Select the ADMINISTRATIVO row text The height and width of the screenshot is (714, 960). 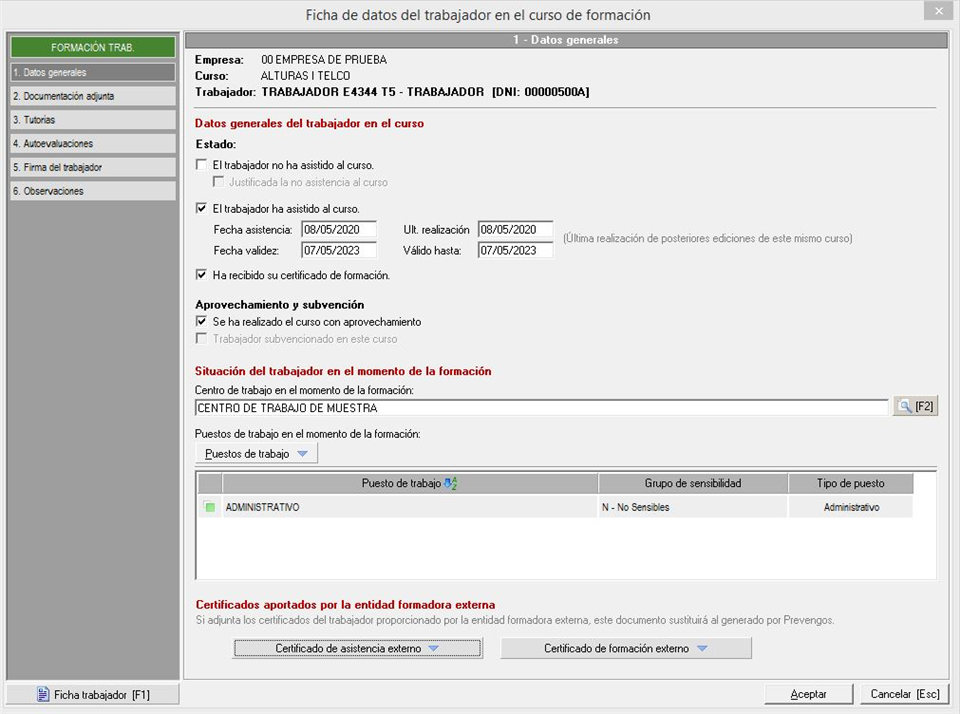coord(263,507)
